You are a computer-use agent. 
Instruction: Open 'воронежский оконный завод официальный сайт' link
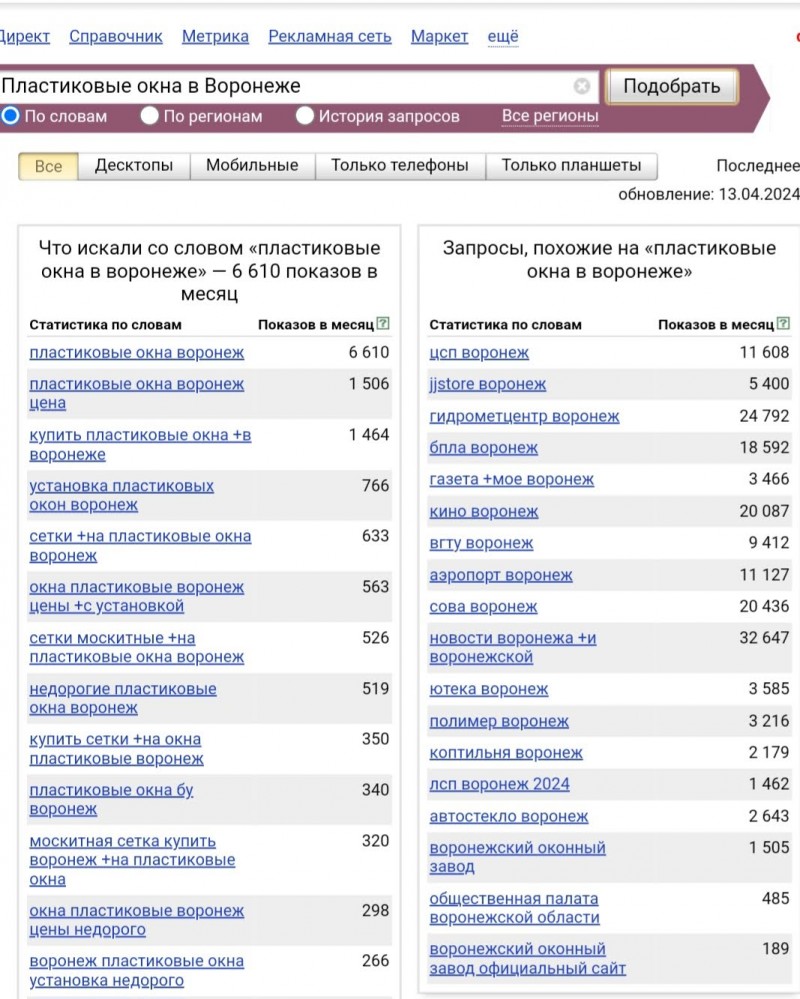click(527, 958)
